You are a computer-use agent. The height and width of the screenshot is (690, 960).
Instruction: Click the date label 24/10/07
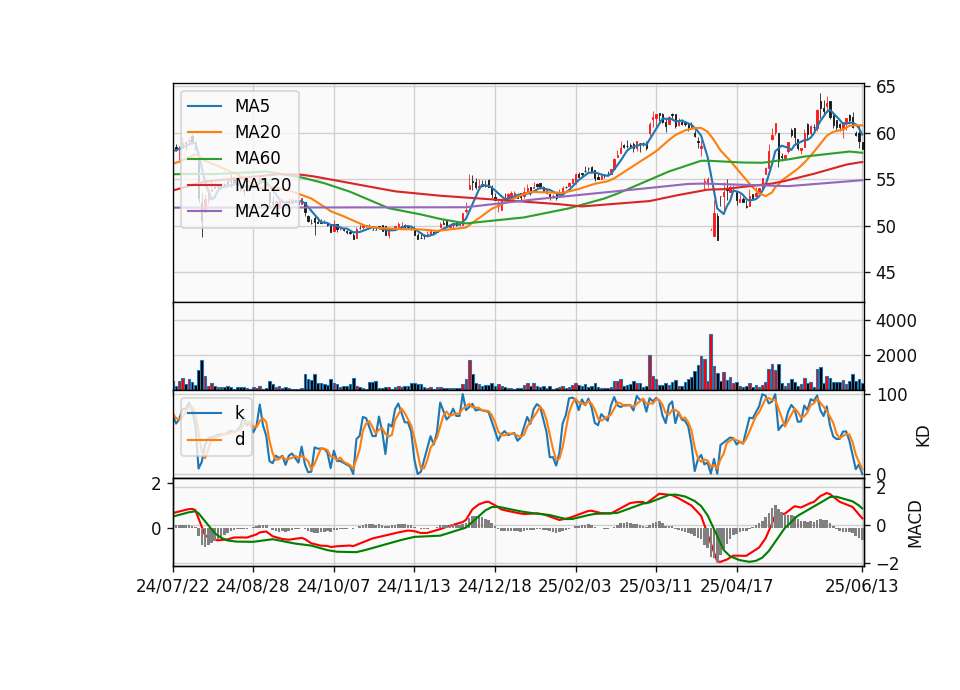pos(334,586)
